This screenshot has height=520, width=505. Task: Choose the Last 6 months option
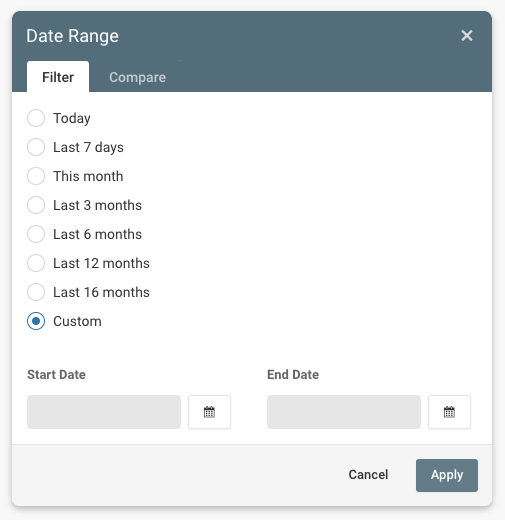[36, 234]
